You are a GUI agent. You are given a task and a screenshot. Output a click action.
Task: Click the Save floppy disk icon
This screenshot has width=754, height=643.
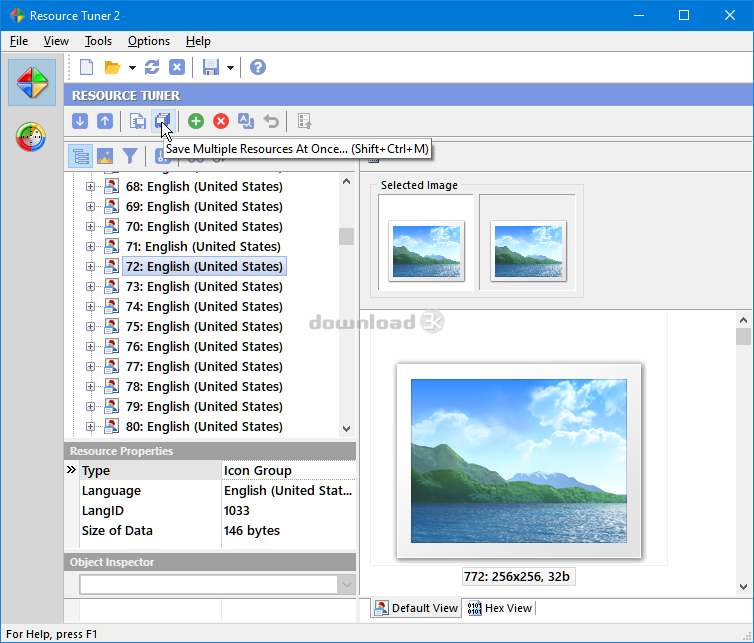[211, 67]
